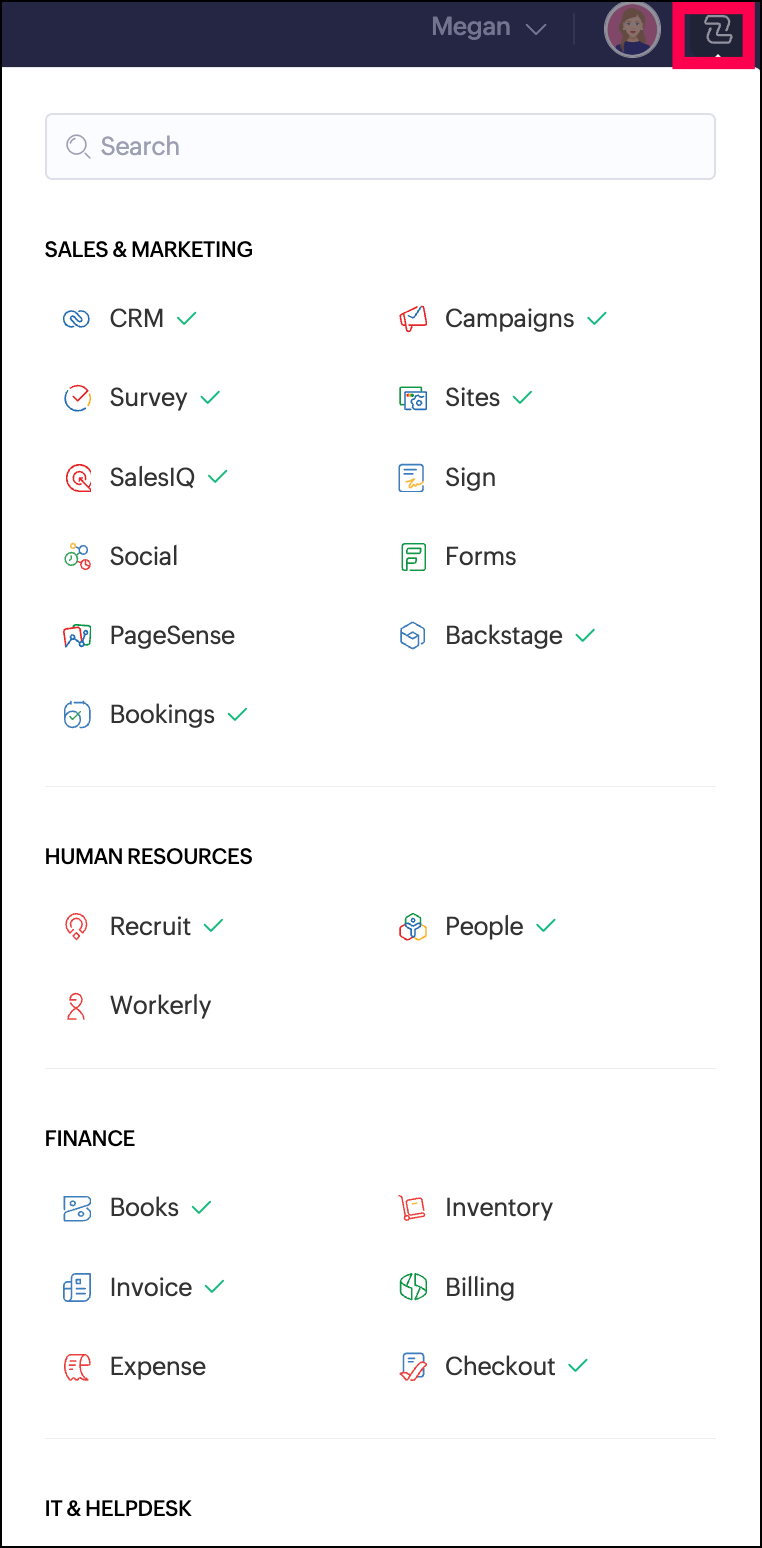Click the Inventory cart icon
This screenshot has height=1548, width=762.
pyautogui.click(x=413, y=1208)
